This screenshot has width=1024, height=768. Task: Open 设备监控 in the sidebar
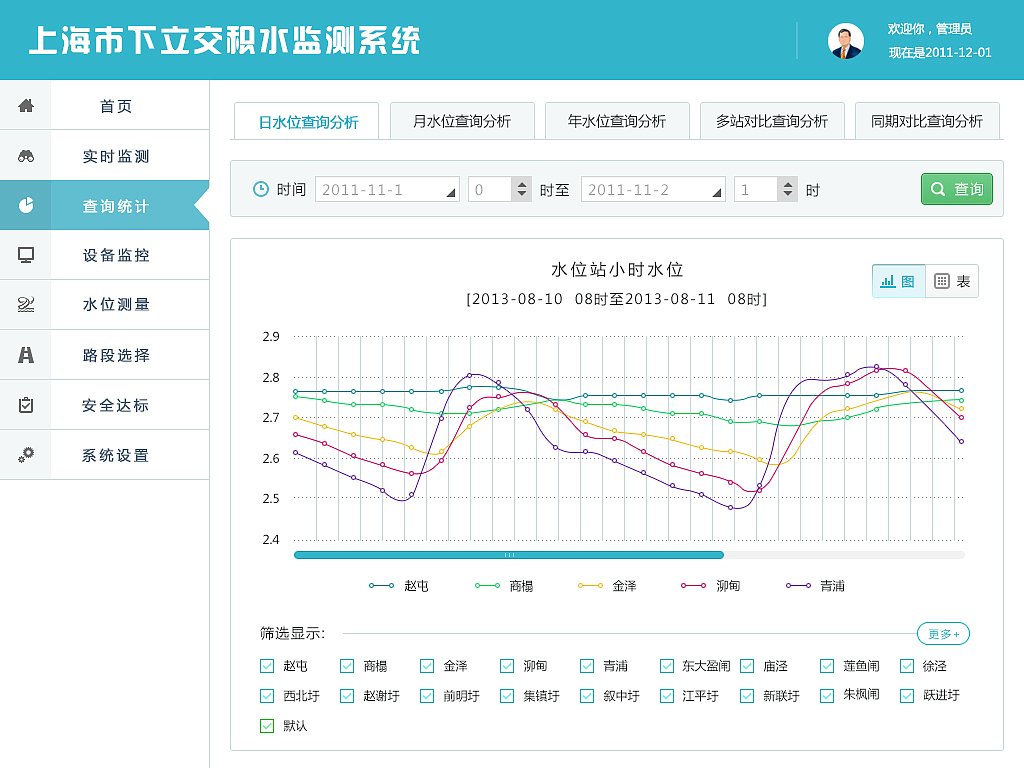pos(104,255)
